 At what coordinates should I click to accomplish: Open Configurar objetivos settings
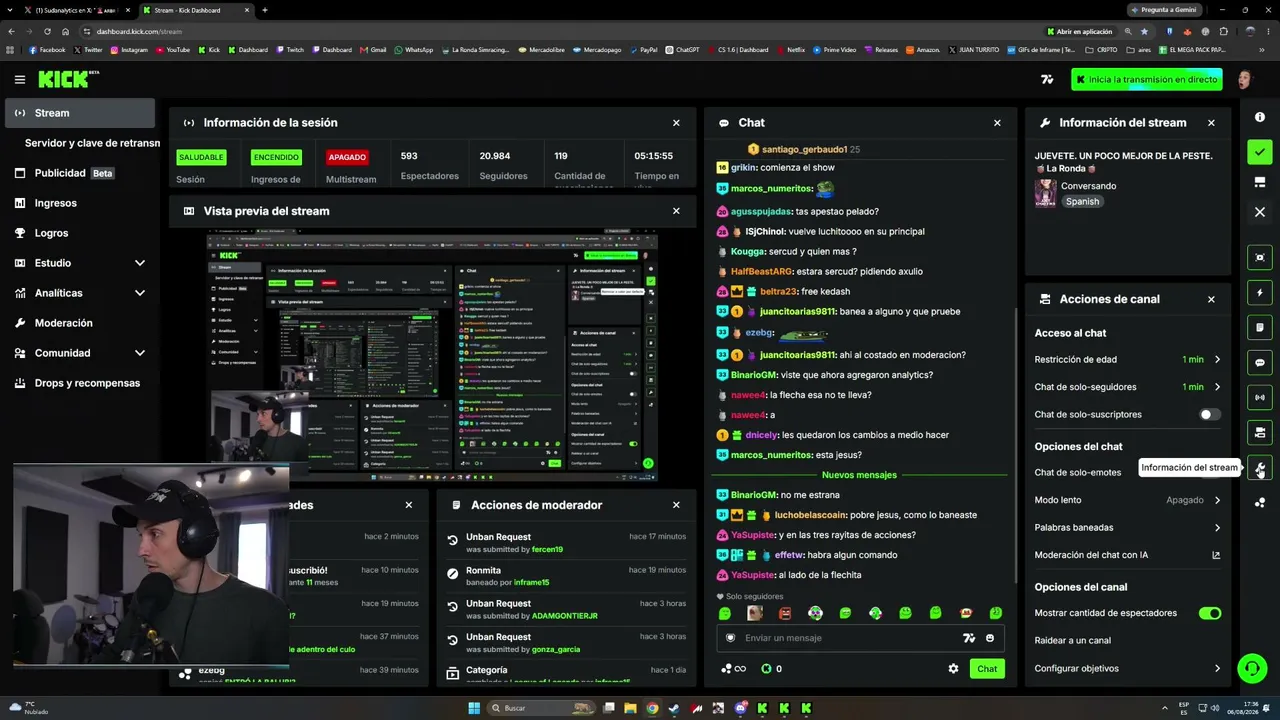pos(1128,668)
